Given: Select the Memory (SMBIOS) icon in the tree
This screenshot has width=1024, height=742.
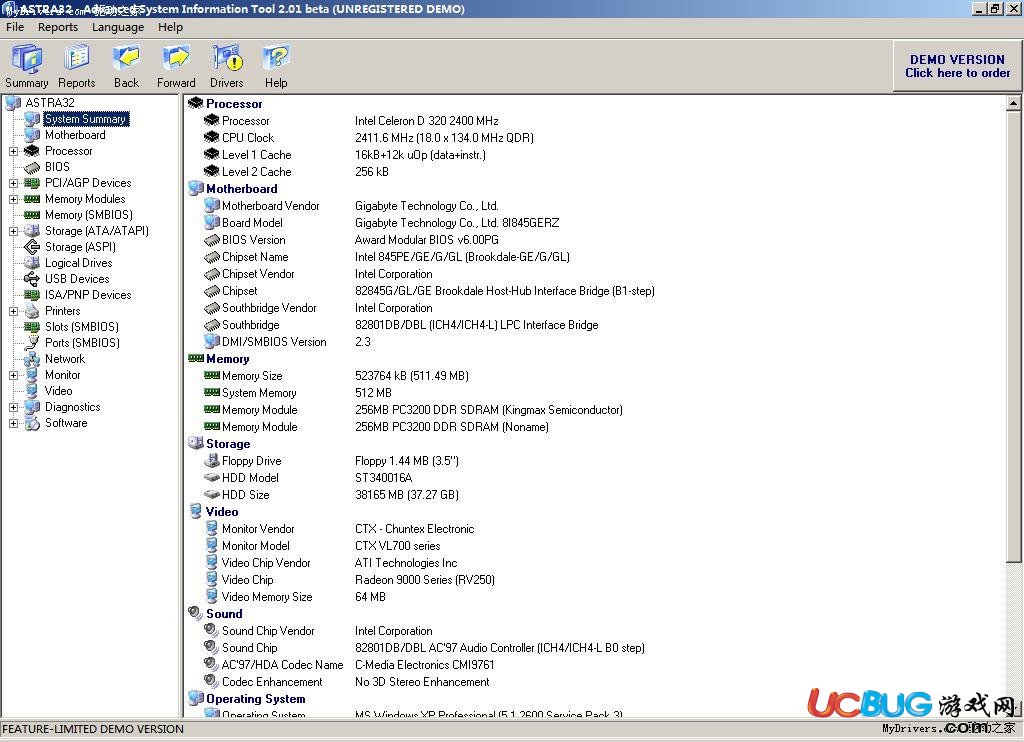Looking at the screenshot, I should 32,215.
